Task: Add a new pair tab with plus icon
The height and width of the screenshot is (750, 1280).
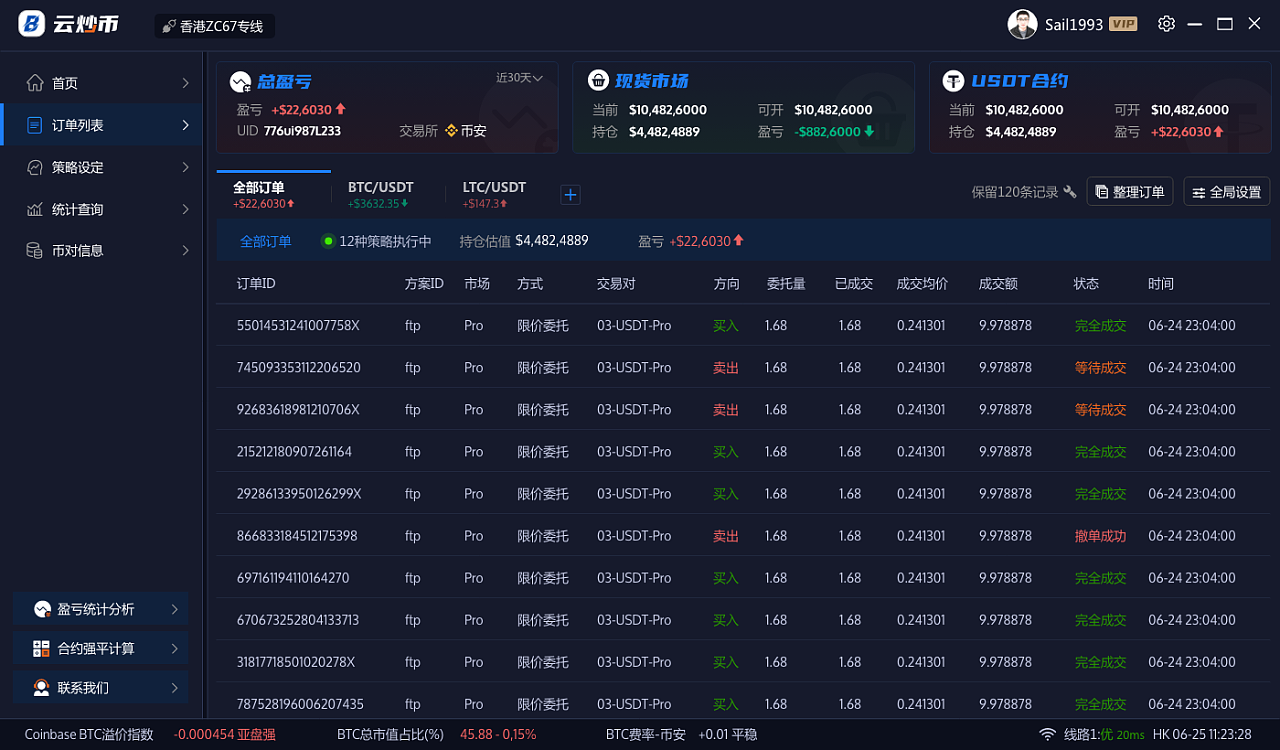Action: click(x=570, y=195)
